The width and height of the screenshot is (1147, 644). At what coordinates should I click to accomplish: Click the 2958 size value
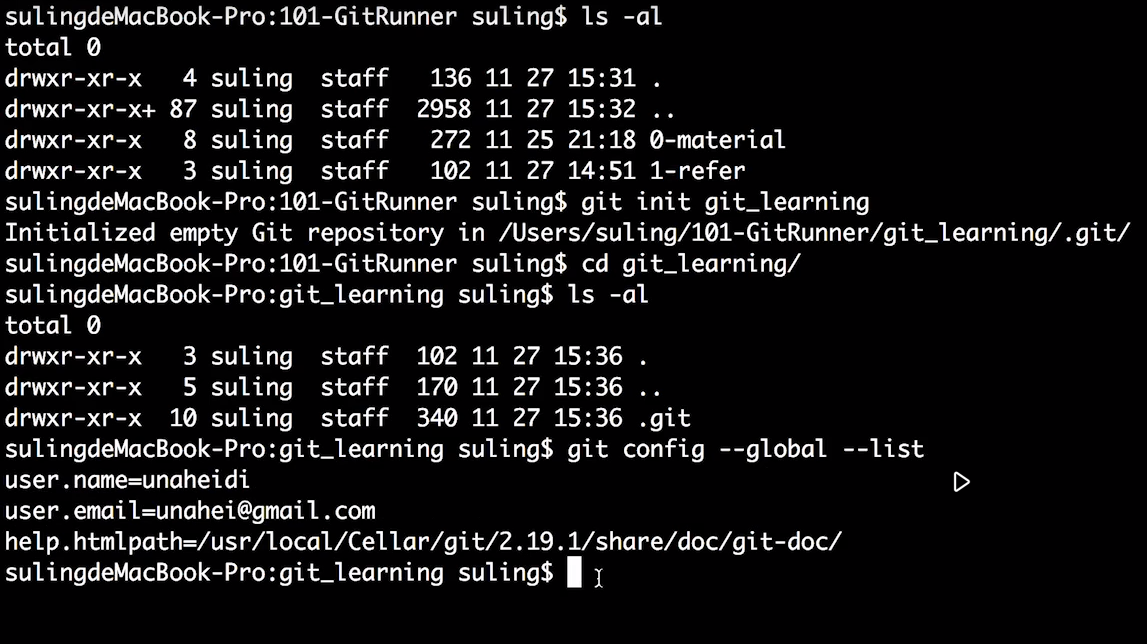pos(444,109)
